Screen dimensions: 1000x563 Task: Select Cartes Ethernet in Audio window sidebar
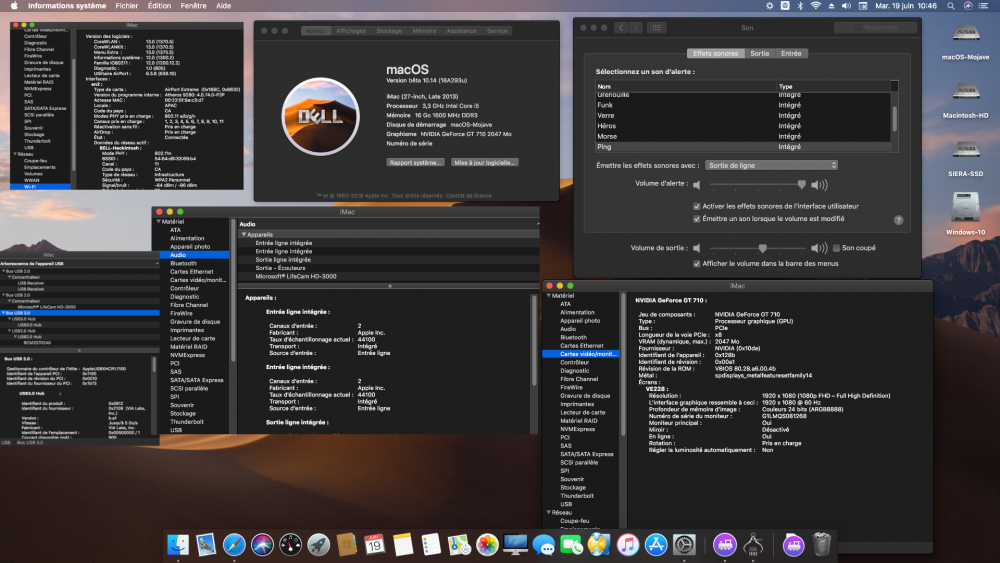[191, 272]
